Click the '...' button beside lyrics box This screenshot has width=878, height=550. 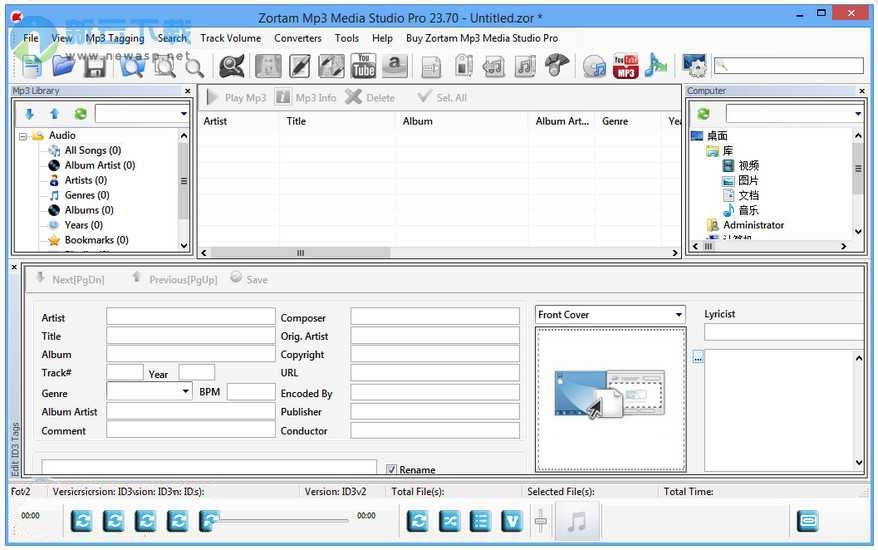698,357
